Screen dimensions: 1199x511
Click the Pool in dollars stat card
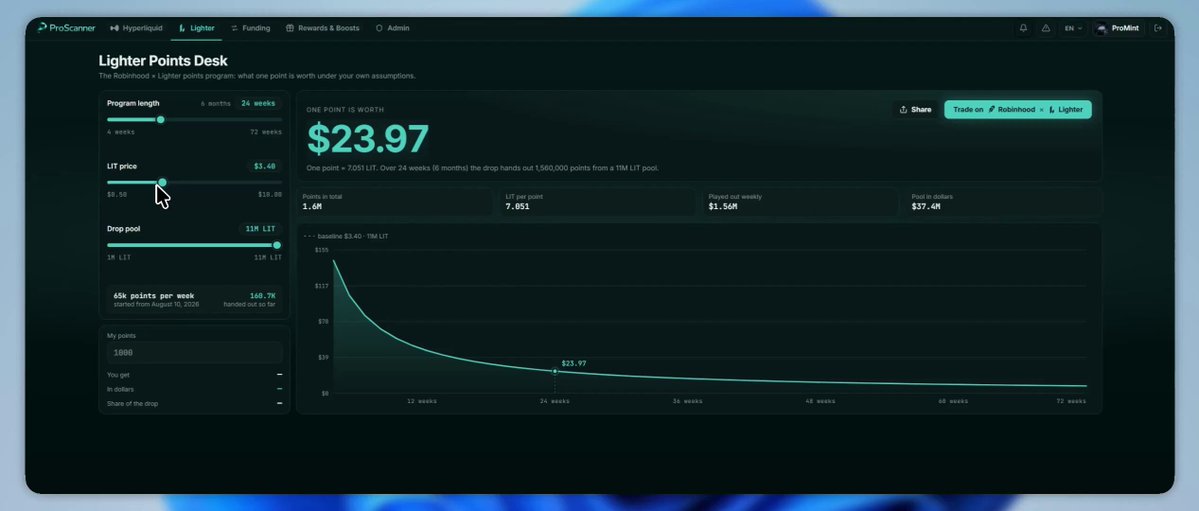click(1004, 202)
